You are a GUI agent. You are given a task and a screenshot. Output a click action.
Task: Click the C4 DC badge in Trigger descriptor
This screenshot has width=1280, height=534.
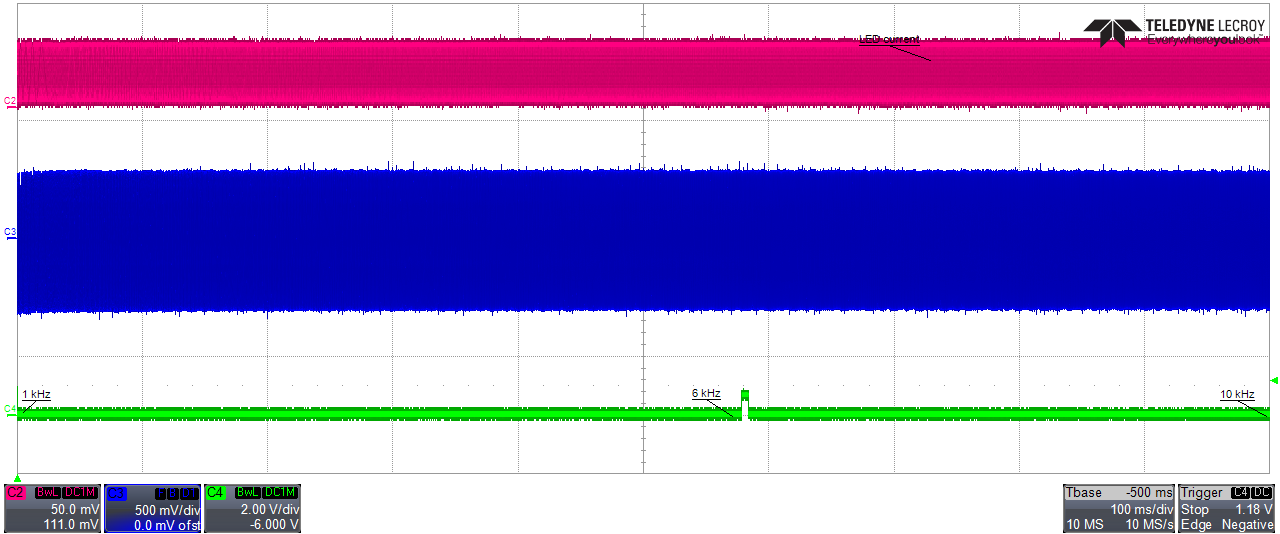pyautogui.click(x=1250, y=493)
